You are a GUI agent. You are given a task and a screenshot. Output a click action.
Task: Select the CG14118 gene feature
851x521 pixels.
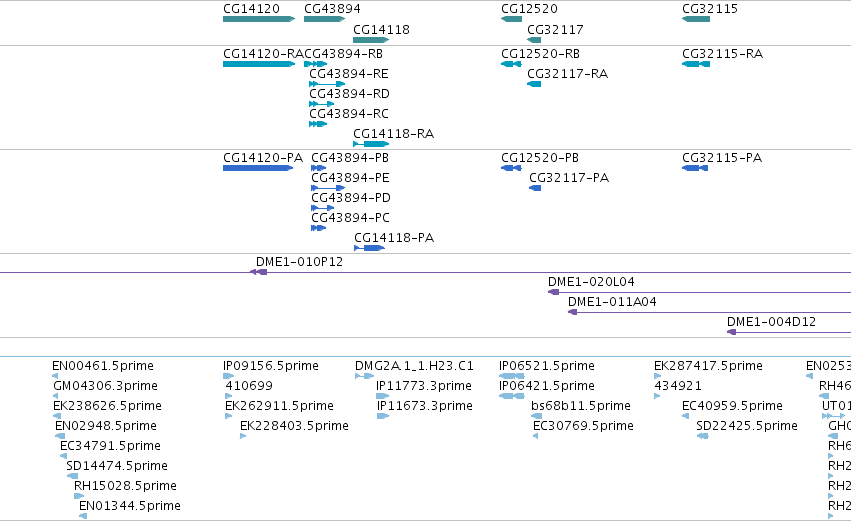tap(371, 40)
